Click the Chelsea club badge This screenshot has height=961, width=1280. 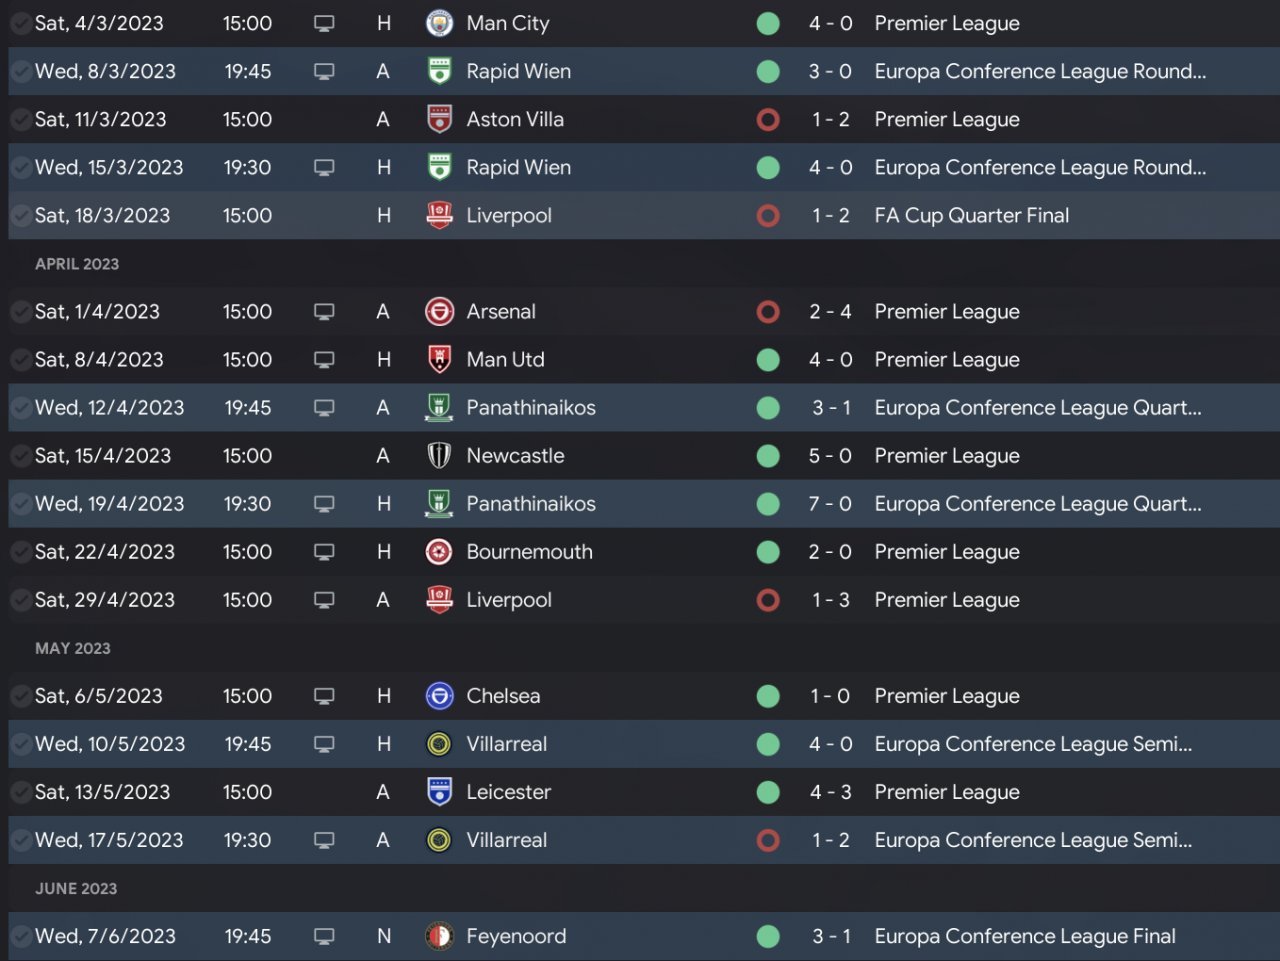coord(439,696)
